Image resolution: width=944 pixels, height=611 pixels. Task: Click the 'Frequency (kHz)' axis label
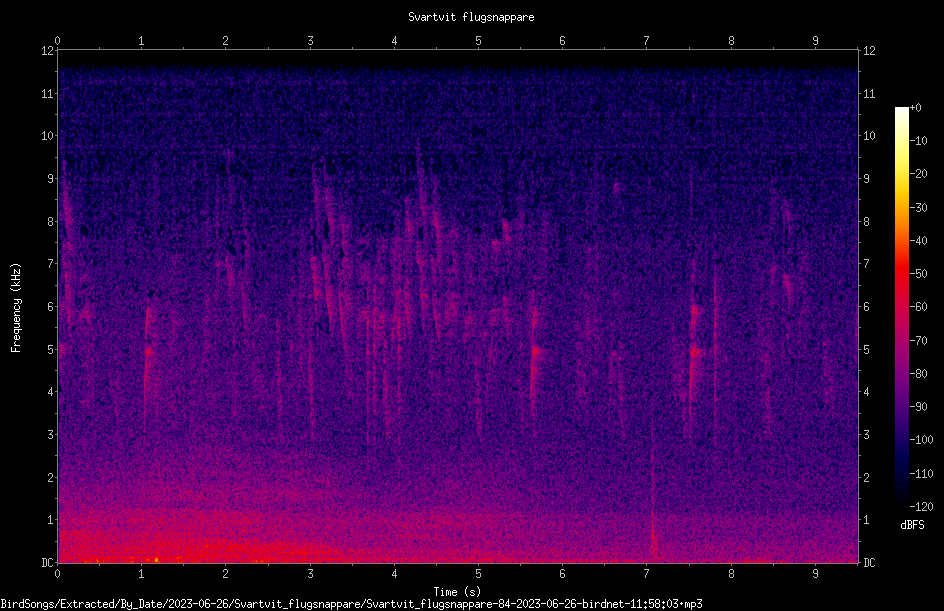point(16,308)
